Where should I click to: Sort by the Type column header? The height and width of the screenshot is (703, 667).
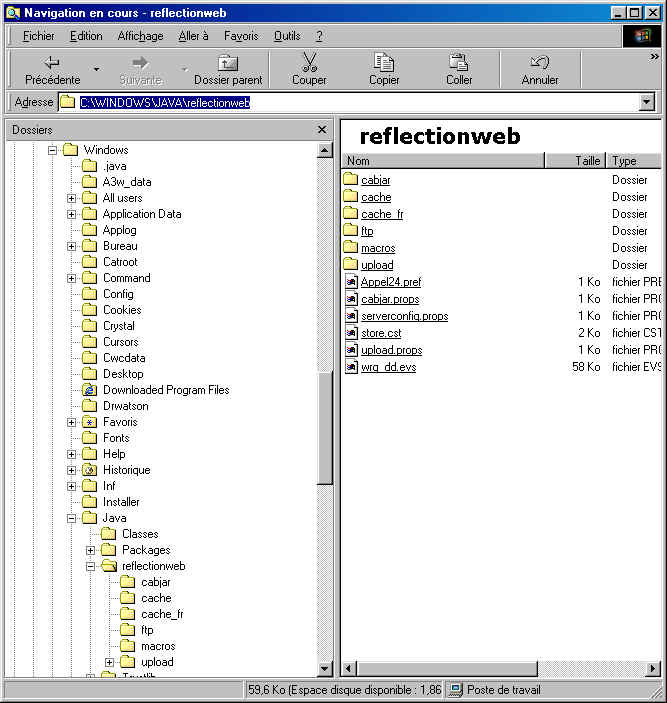(x=634, y=161)
